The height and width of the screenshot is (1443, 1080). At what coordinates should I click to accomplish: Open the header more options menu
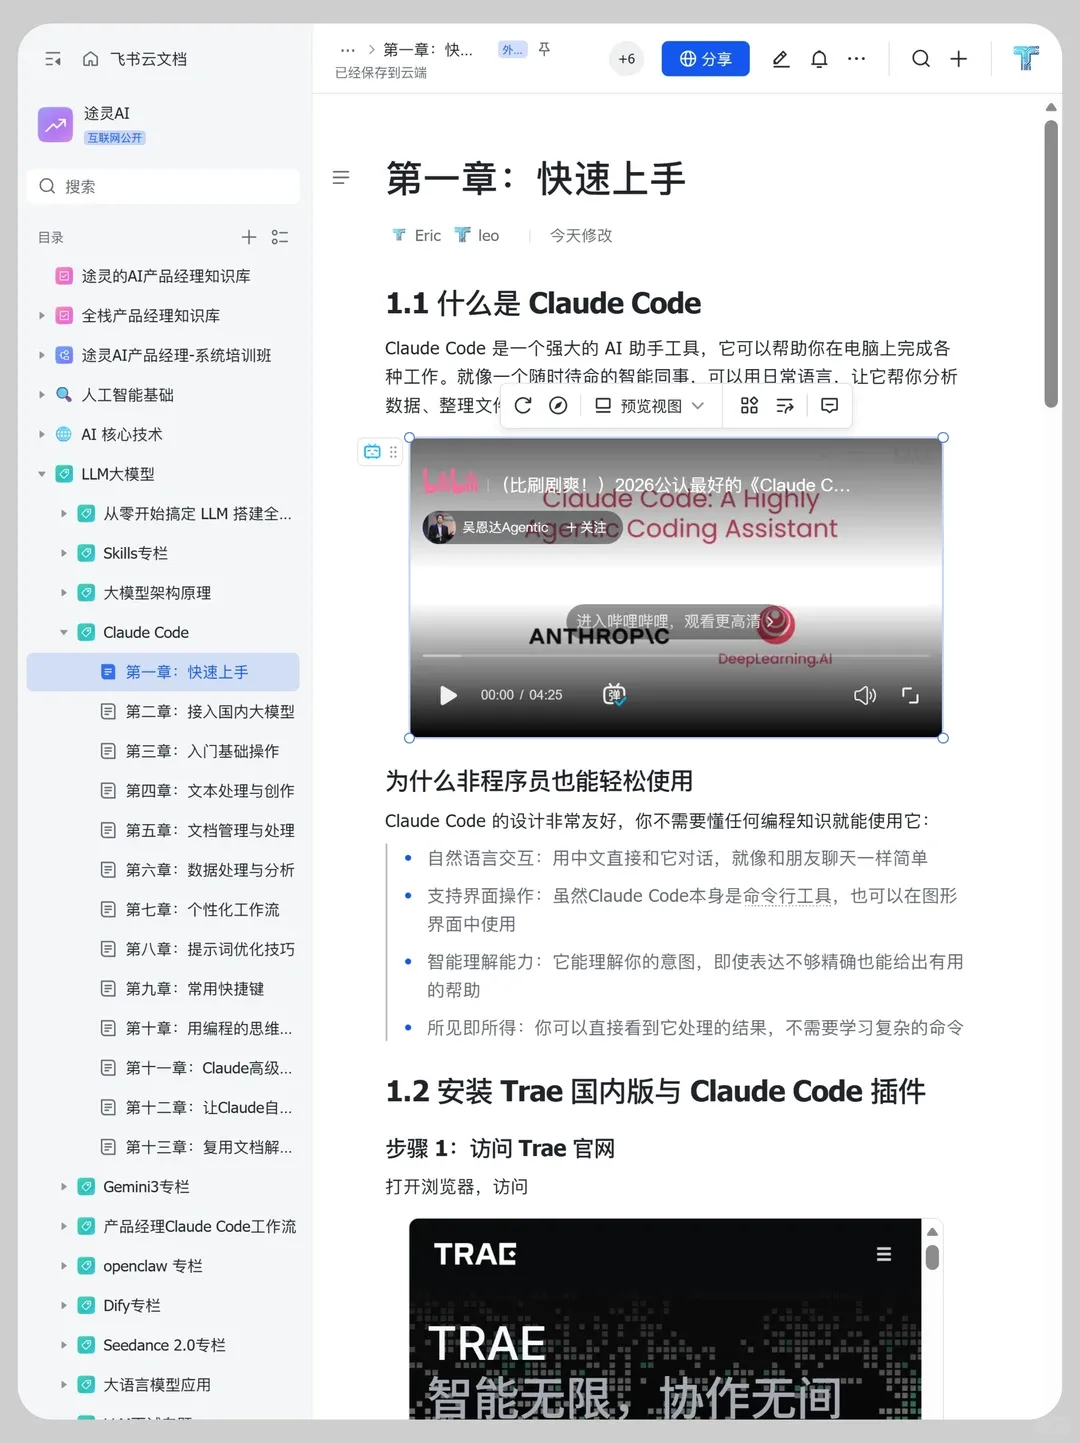[x=857, y=59]
